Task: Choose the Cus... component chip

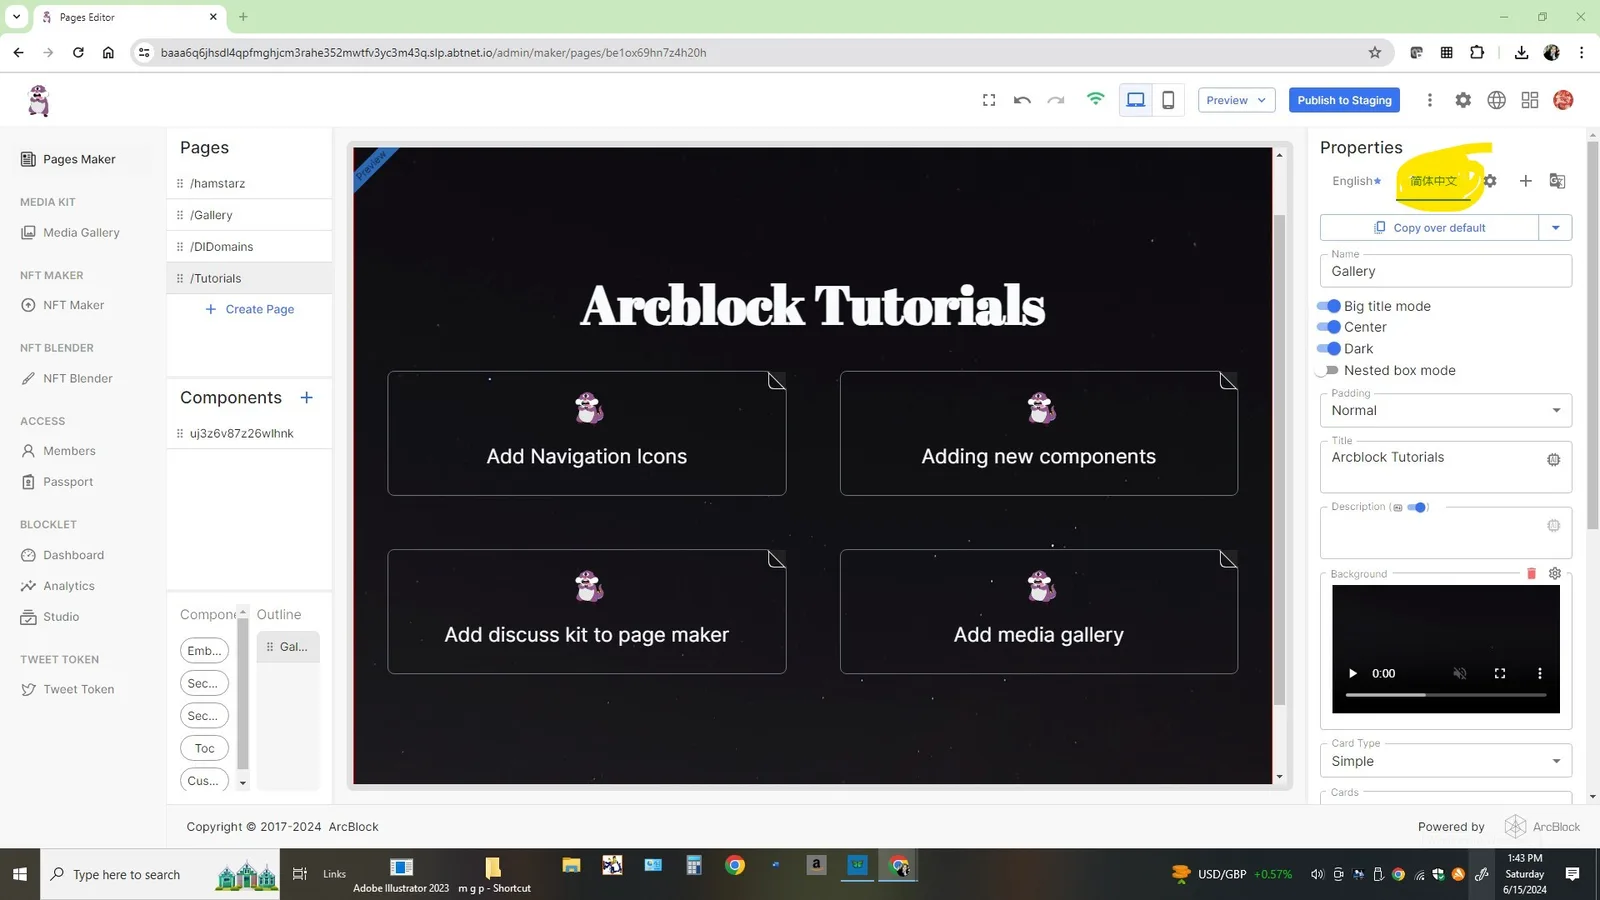Action: click(x=205, y=781)
